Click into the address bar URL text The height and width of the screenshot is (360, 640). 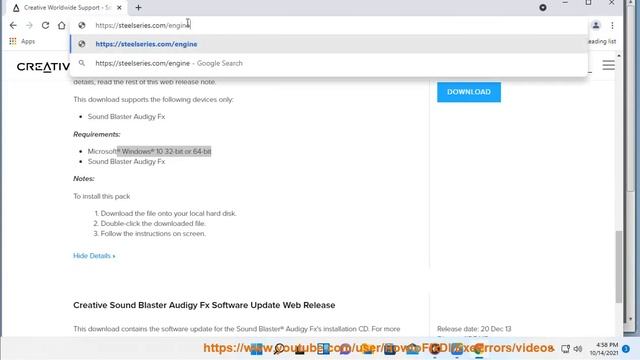pyautogui.click(x=143, y=25)
